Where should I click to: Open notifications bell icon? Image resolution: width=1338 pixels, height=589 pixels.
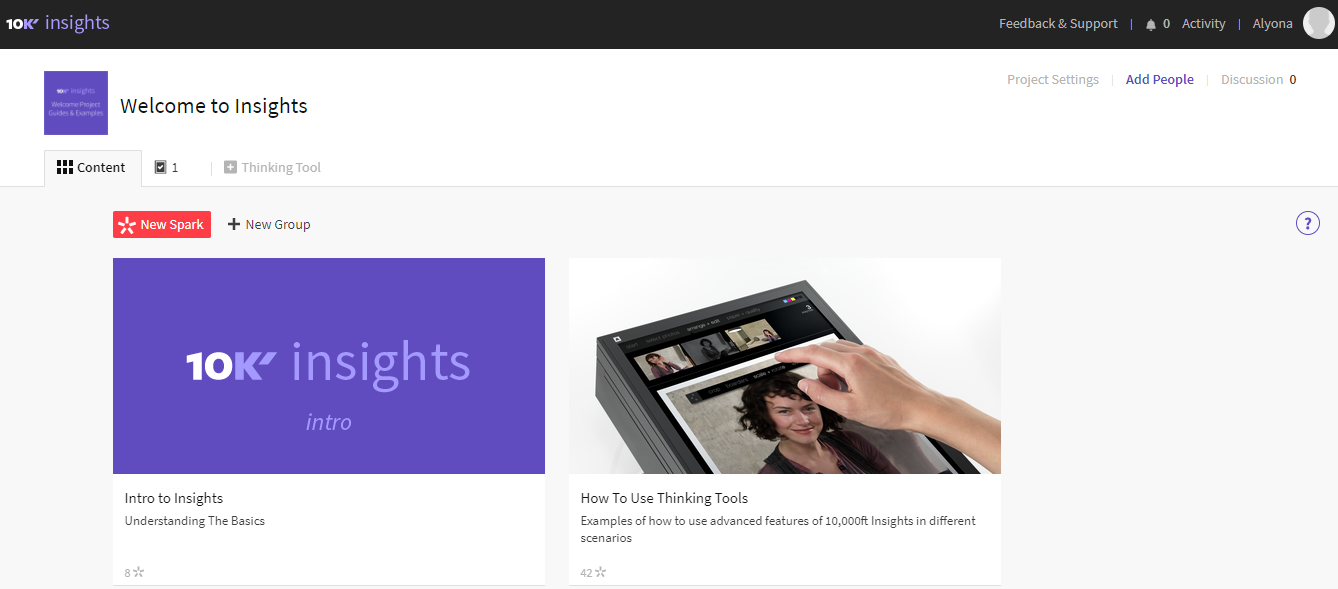pos(1151,24)
